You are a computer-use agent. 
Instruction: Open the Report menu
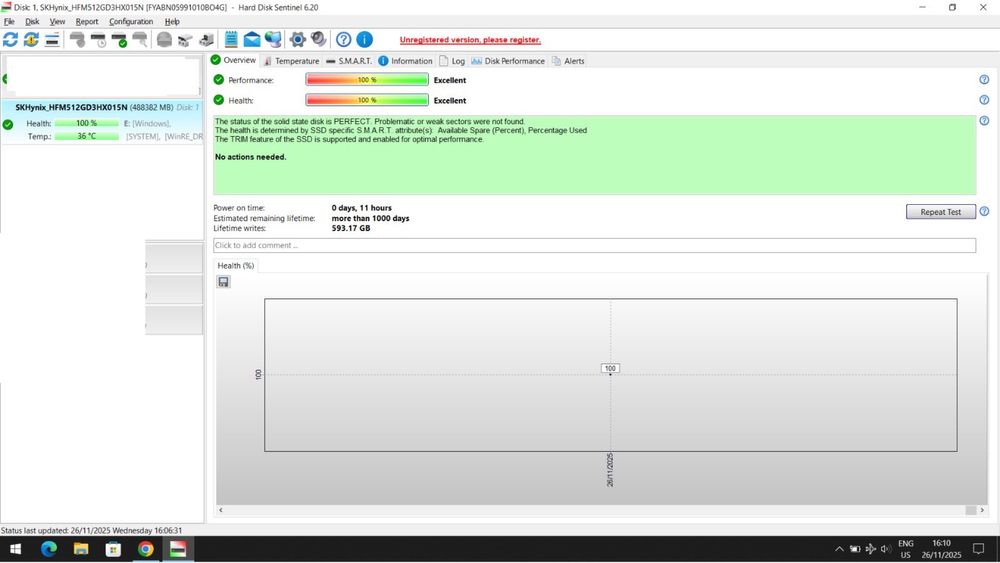coord(87,21)
